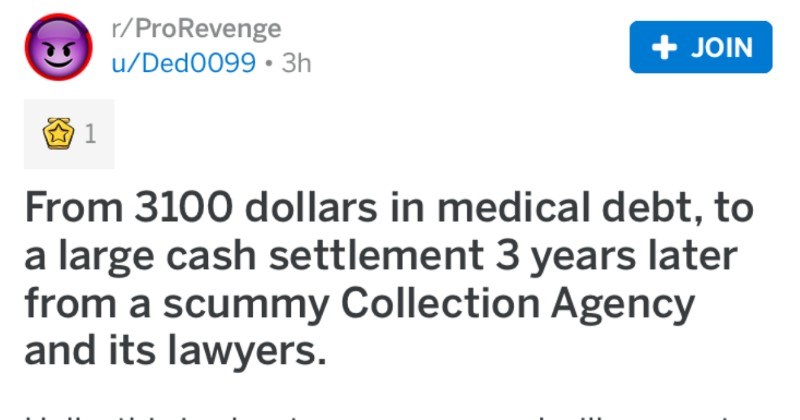Image resolution: width=800 pixels, height=420 pixels.
Task: Click the 3h post timestamp
Action: pos(296,62)
